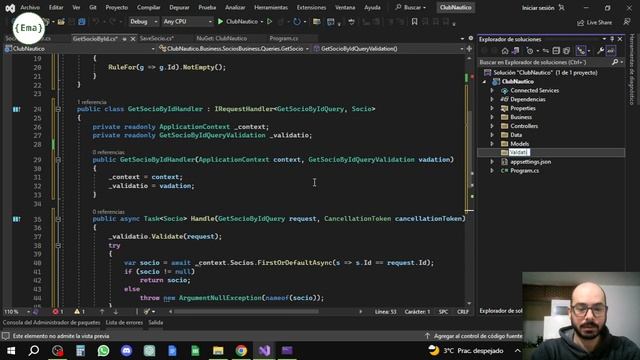Click the Visual Studio taskbar icon
640x360 pixels.
coord(264,351)
